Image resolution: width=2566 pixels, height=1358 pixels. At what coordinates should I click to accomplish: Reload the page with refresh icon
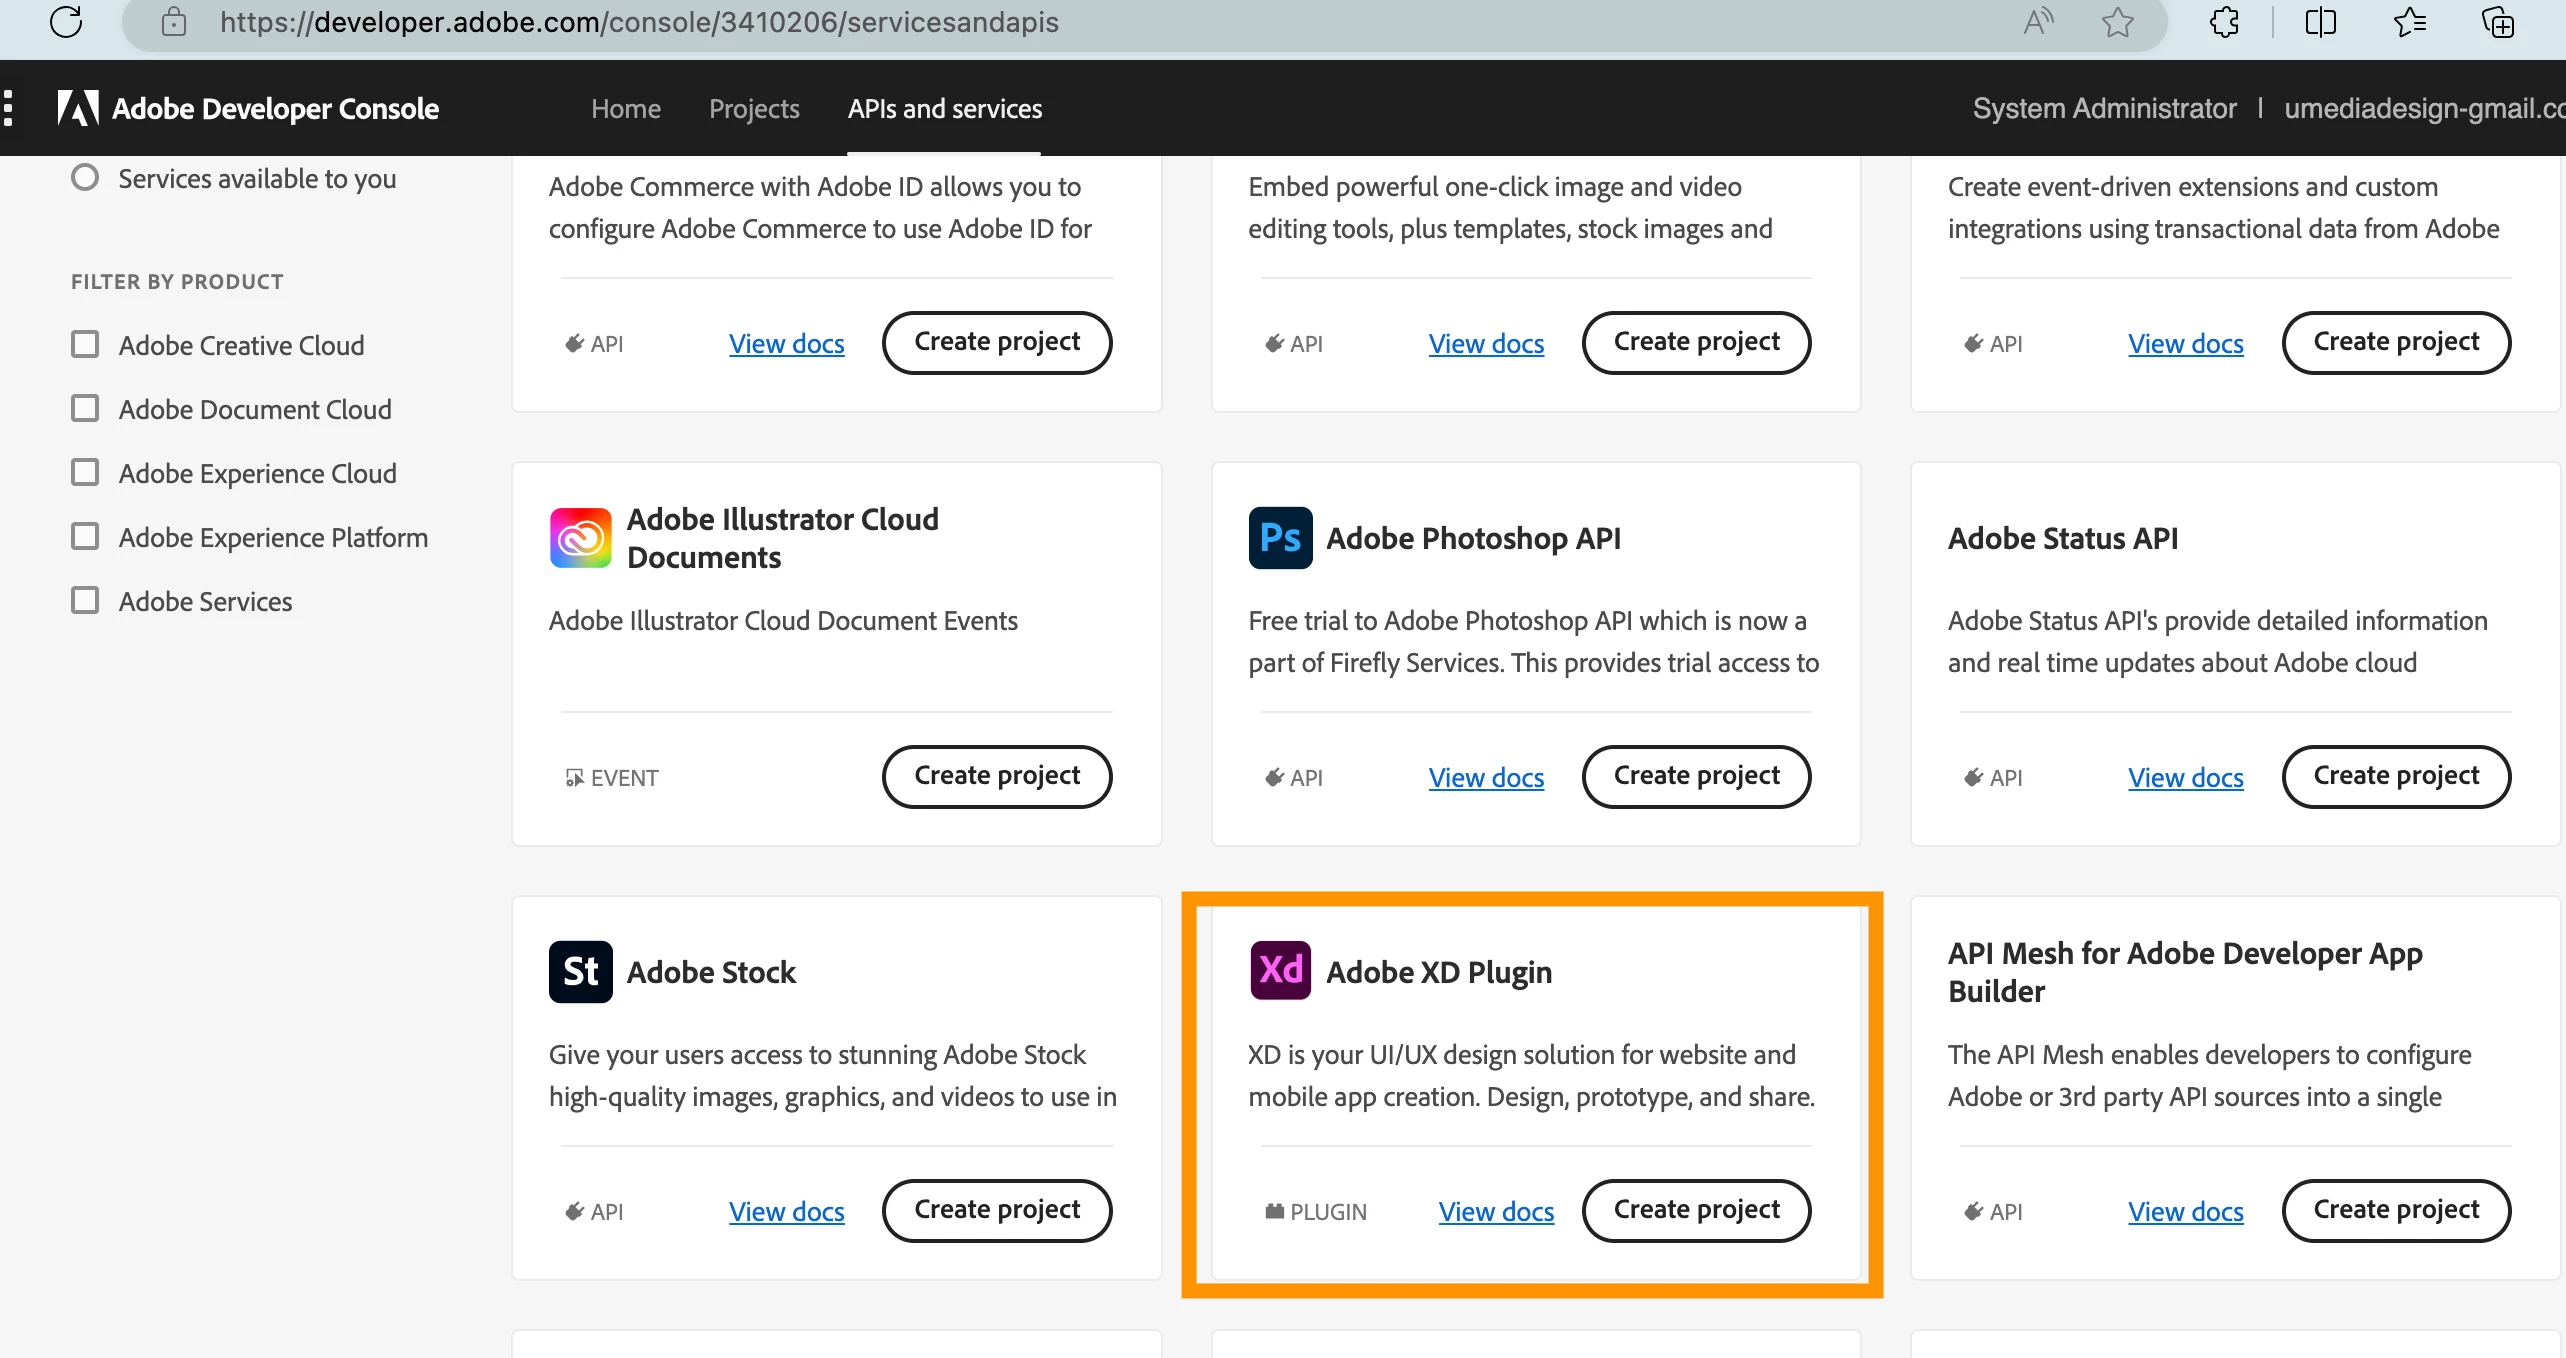66,22
